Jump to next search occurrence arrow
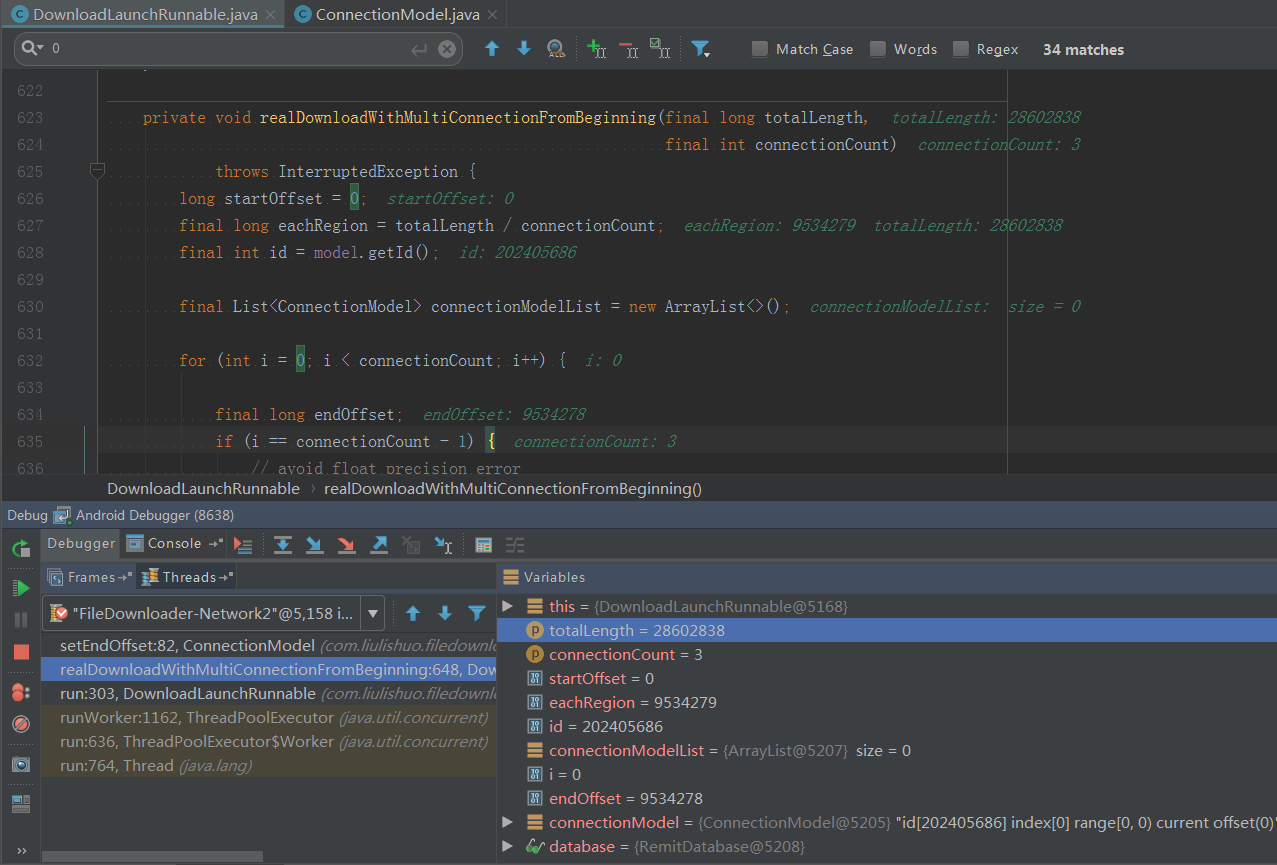Image resolution: width=1277 pixels, height=865 pixels. 524,49
